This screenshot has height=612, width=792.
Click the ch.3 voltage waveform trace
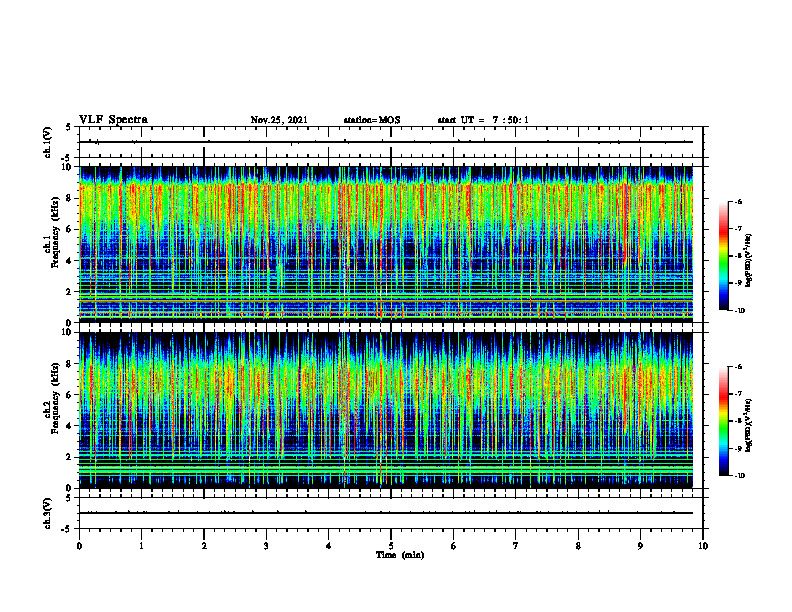[x=386, y=513]
